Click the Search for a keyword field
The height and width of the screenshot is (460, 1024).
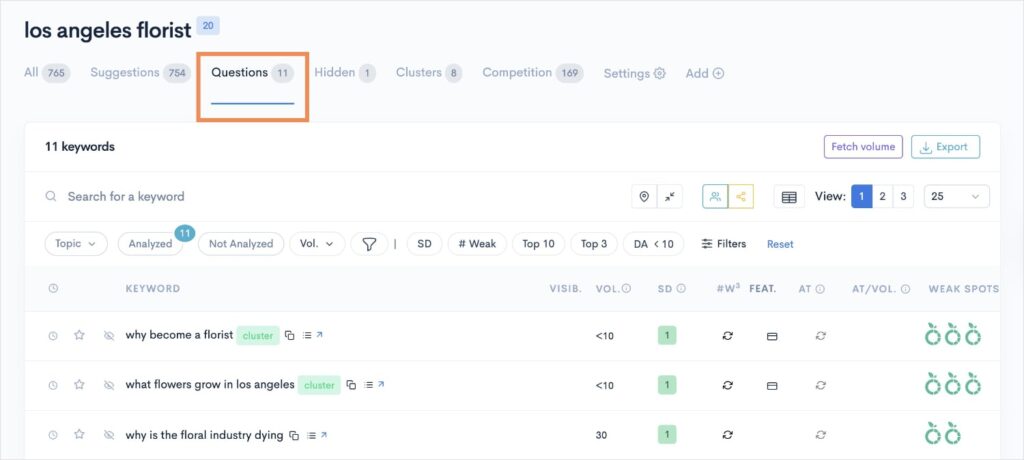tap(327, 197)
